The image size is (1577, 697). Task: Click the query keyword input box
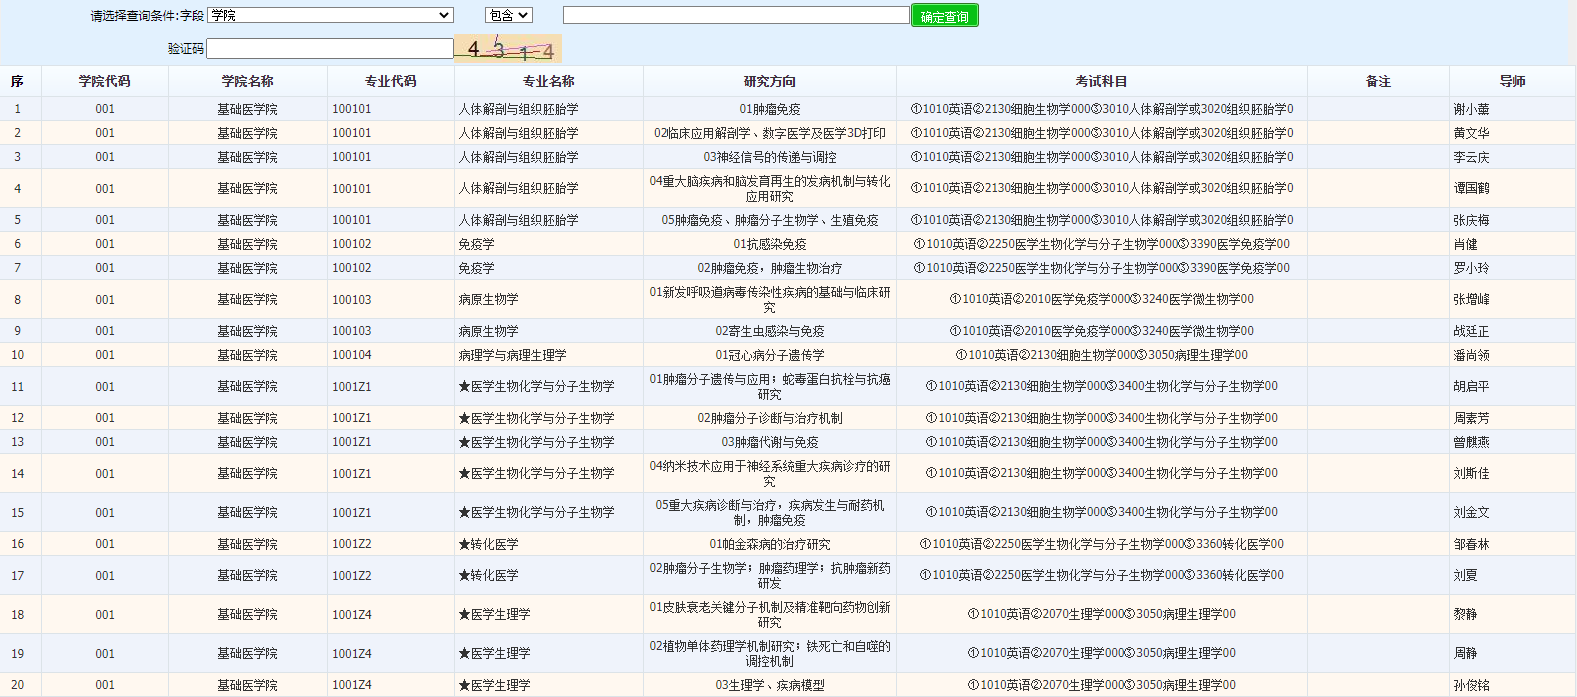(736, 15)
